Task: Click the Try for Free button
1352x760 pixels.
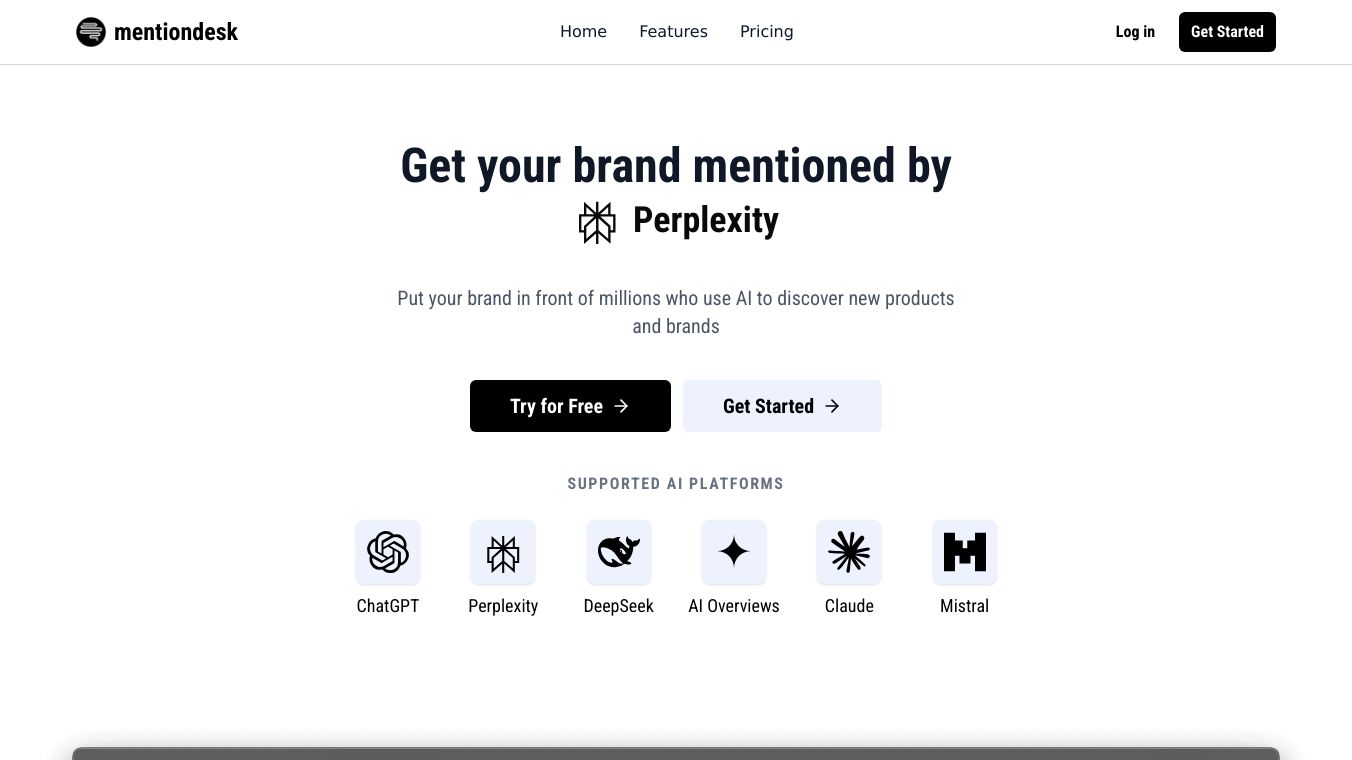Action: click(x=570, y=406)
